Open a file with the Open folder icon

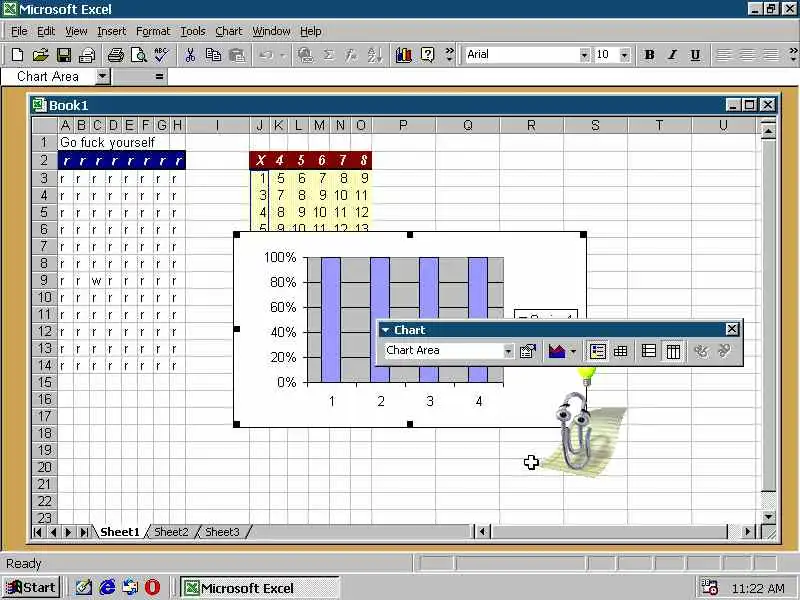(40, 55)
